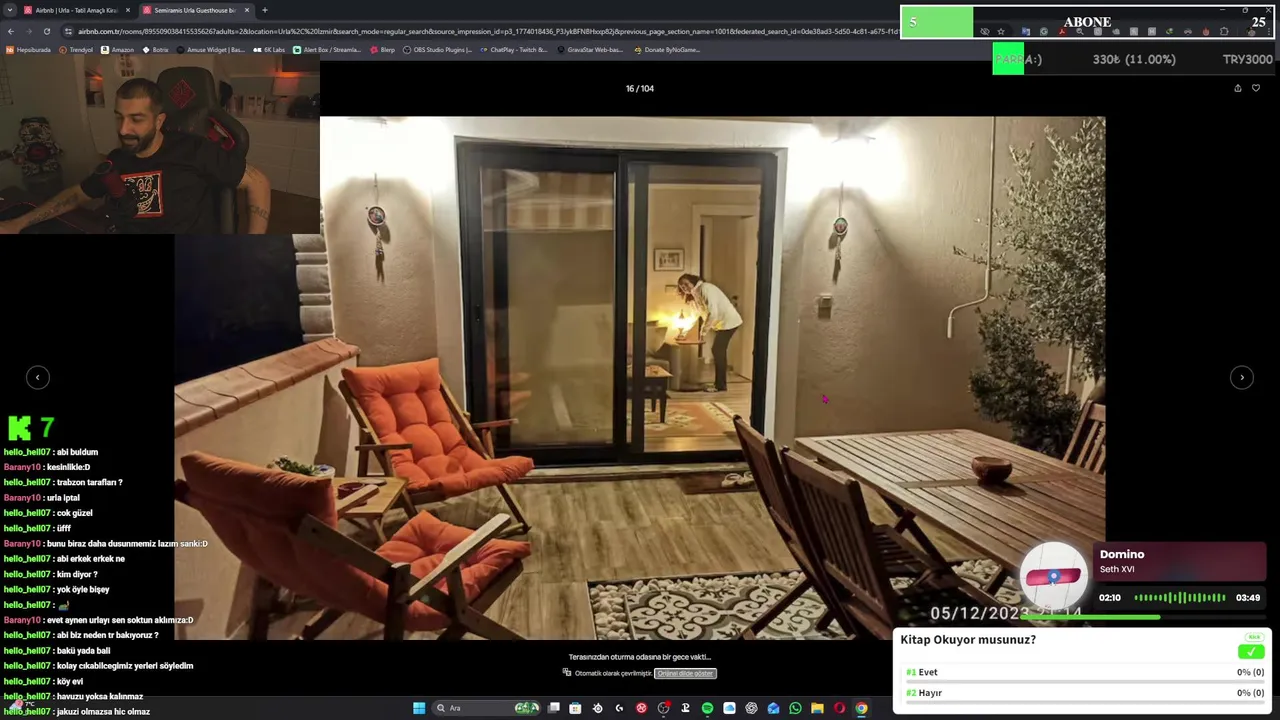Go to the previous Airbnb photo
This screenshot has width=1280, height=720.
(x=37, y=377)
